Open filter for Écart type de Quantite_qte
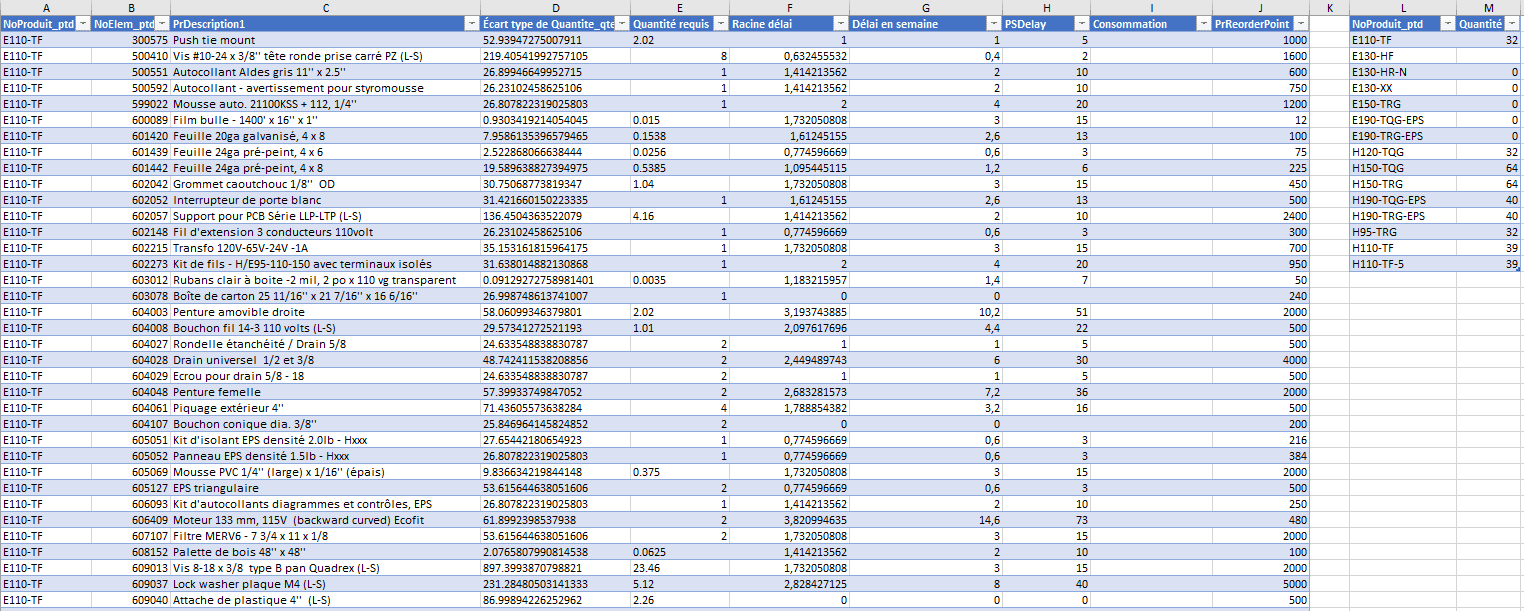The image size is (1524, 611). 622,24
